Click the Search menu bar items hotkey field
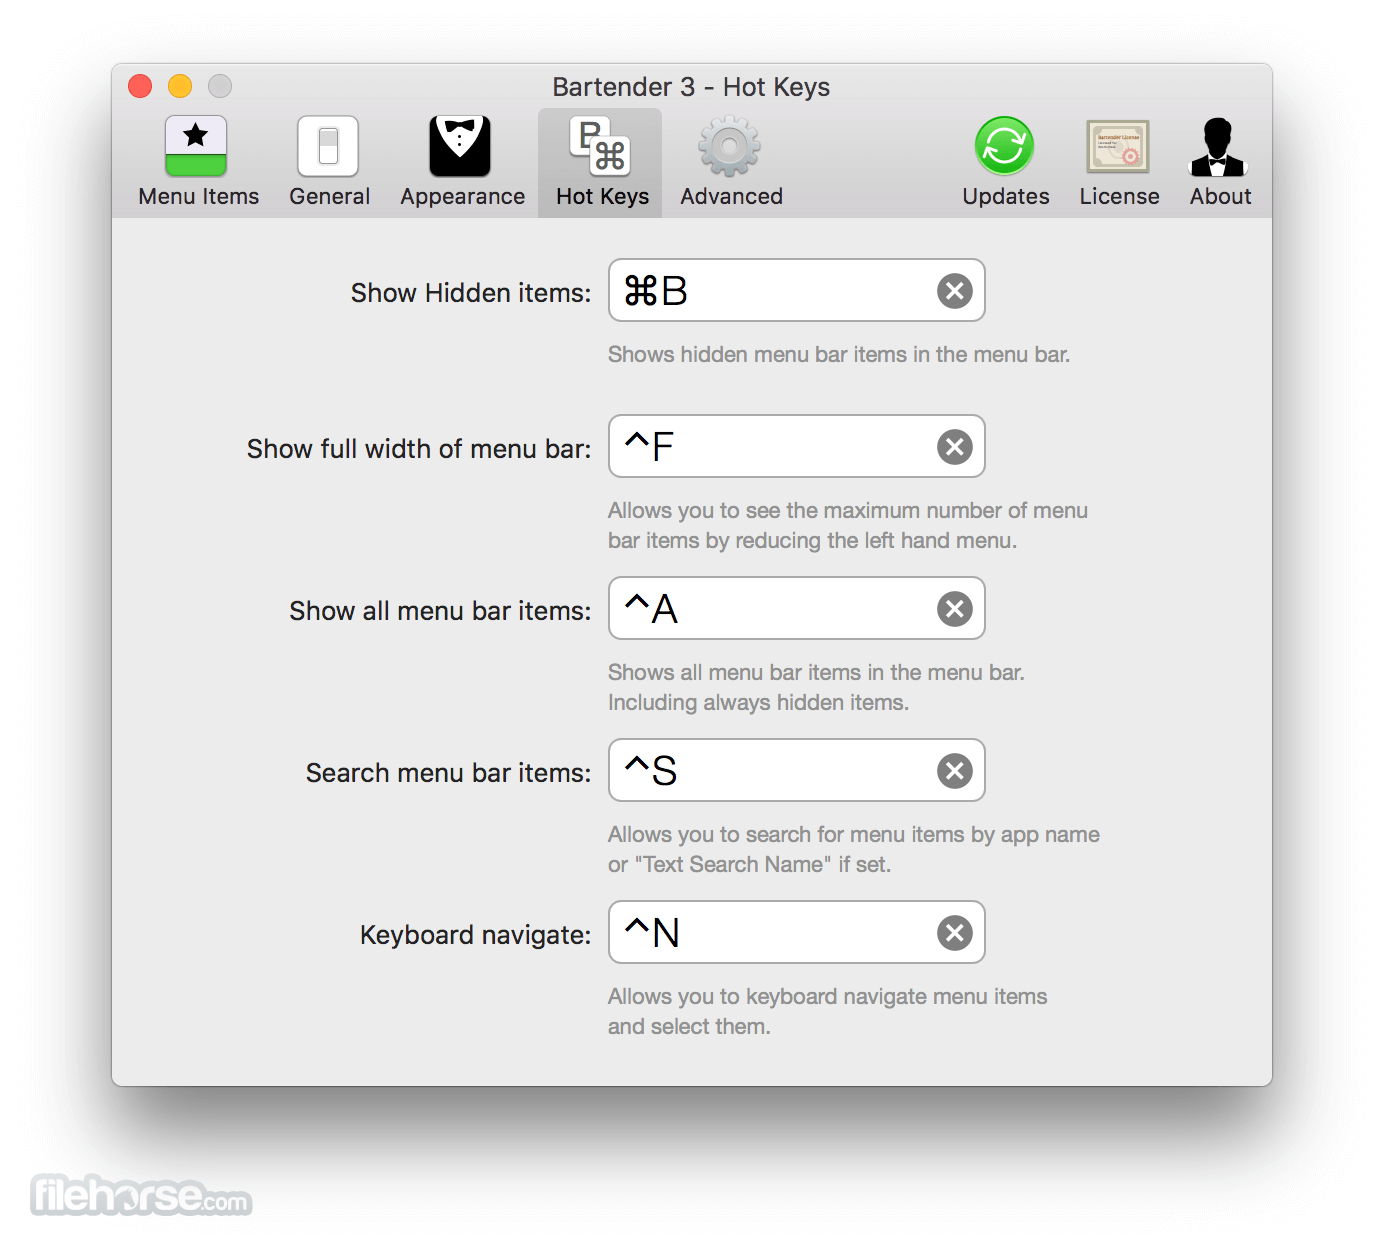1384x1246 pixels. (x=797, y=771)
